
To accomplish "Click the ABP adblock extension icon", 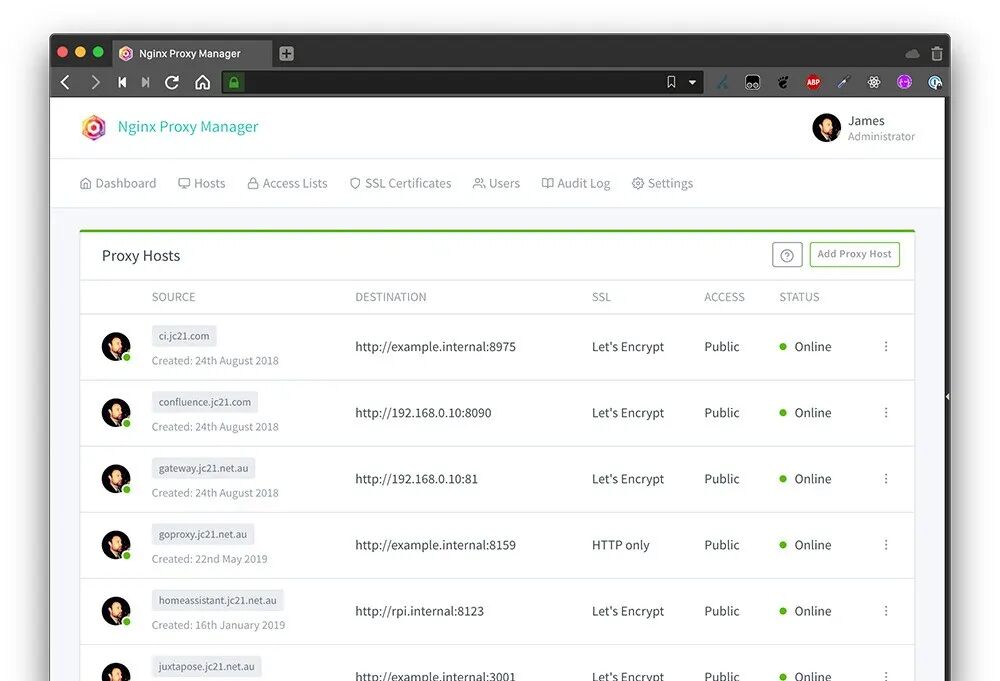I will (813, 82).
